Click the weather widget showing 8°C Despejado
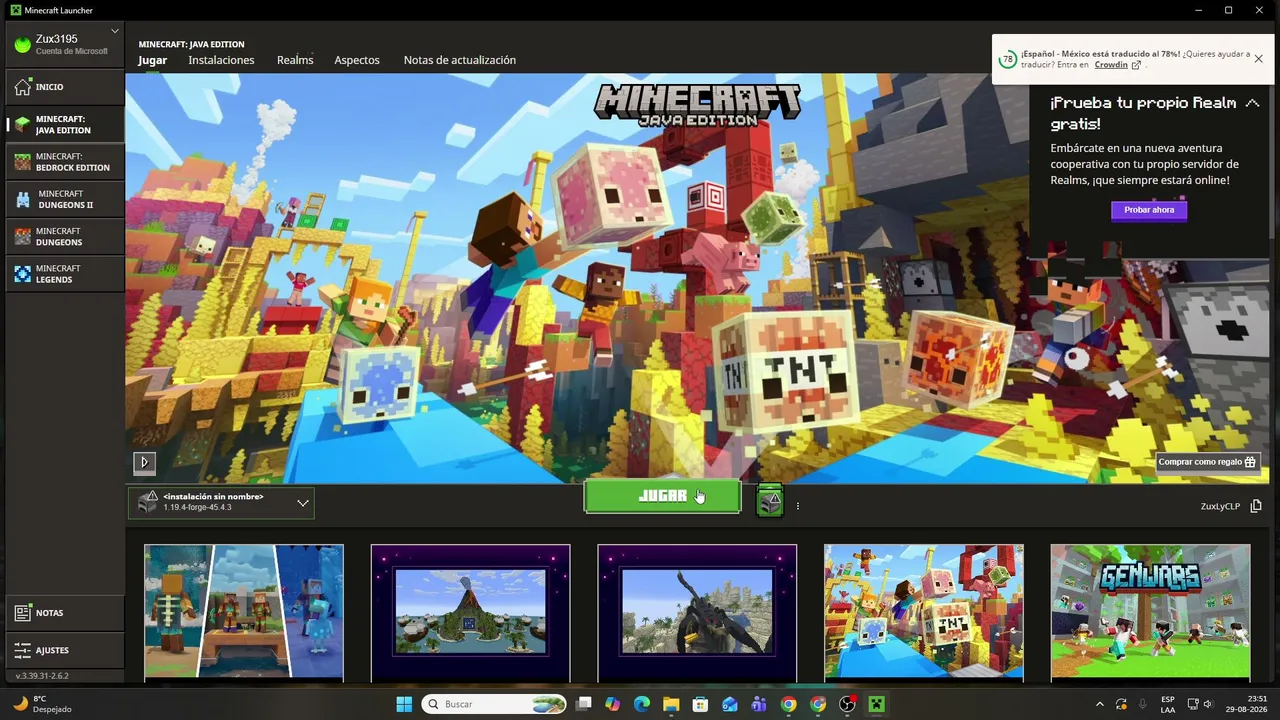Image resolution: width=1280 pixels, height=720 pixels. 42,704
